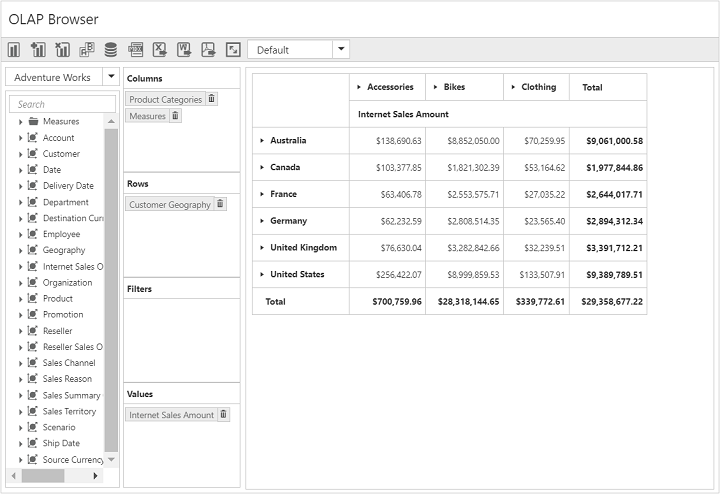Click the Product Categories field button
Viewport: 720px width, 494px height.
165,99
